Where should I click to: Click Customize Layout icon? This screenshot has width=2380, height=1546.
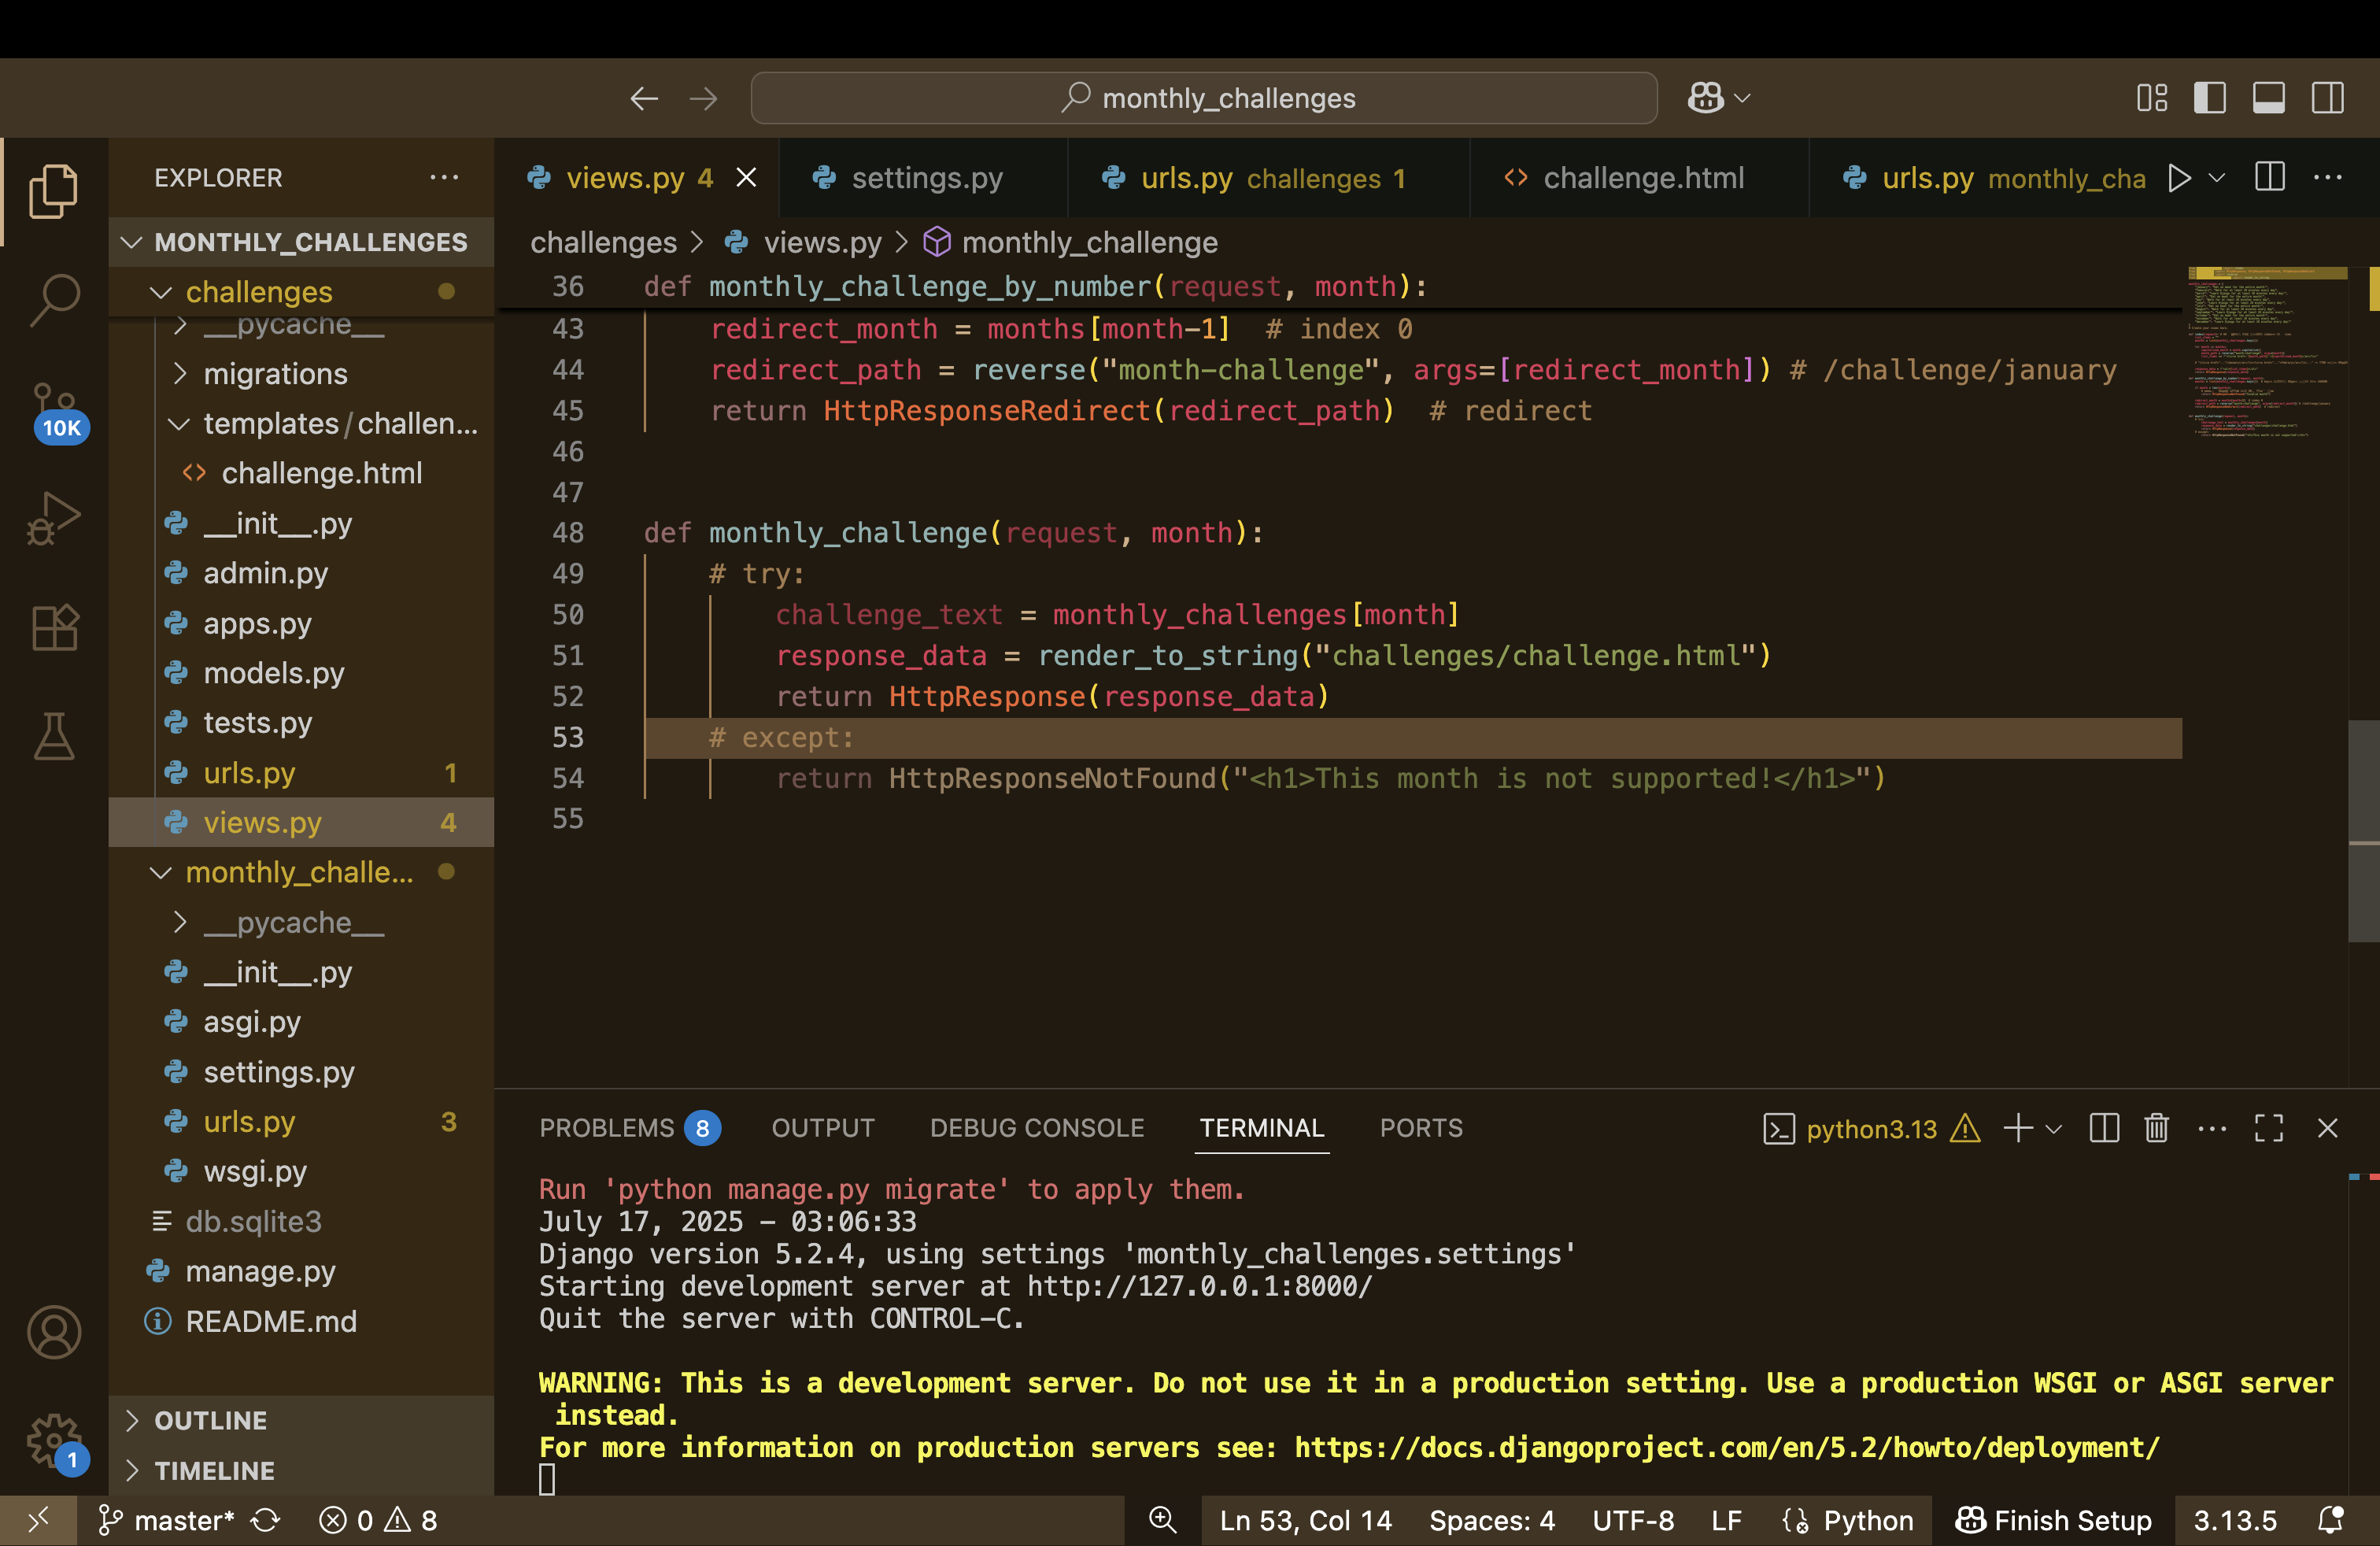[x=2152, y=98]
